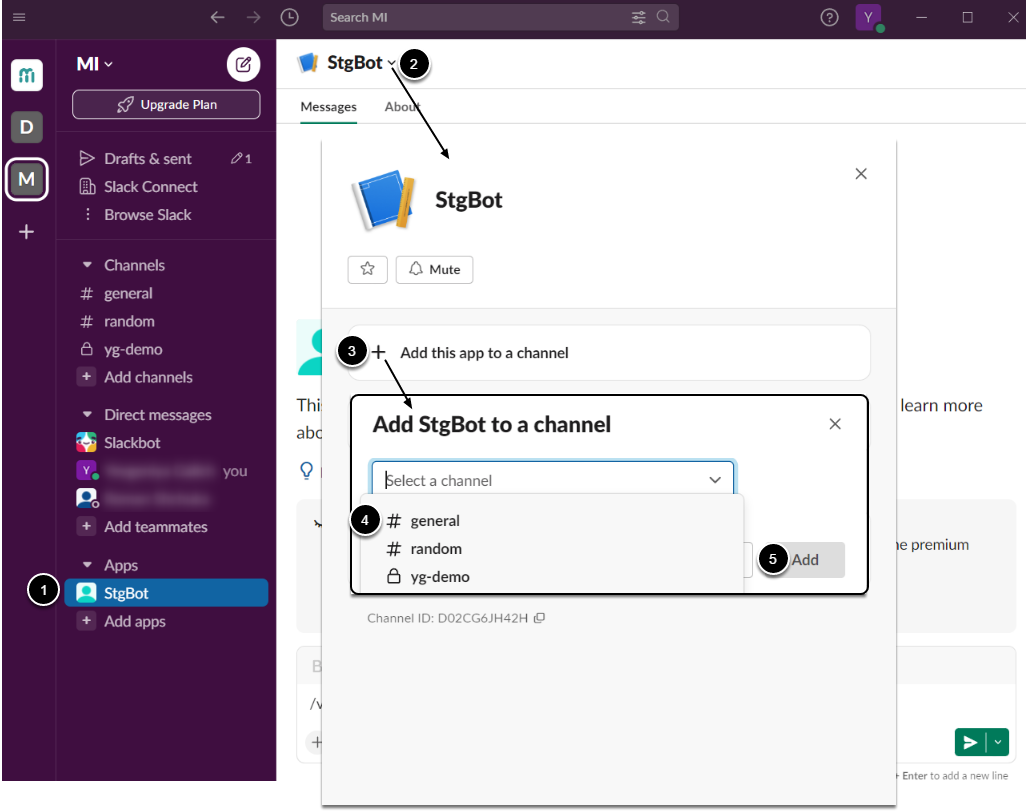1026x811 pixels.
Task: Copy the Channel ID
Action: (539, 618)
